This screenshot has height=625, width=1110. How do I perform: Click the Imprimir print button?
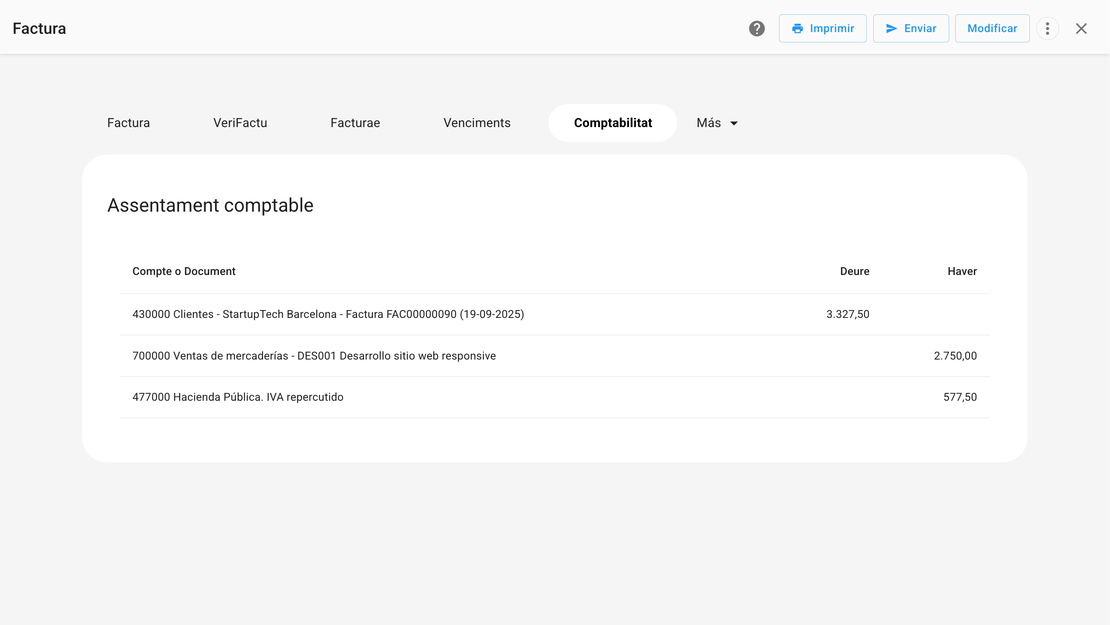(822, 29)
